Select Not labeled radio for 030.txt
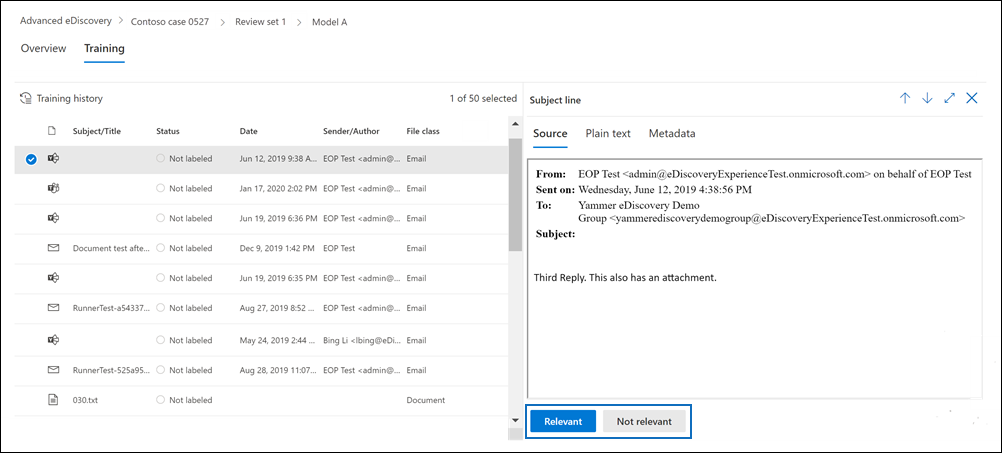This screenshot has height=453, width=1002. coord(161,400)
